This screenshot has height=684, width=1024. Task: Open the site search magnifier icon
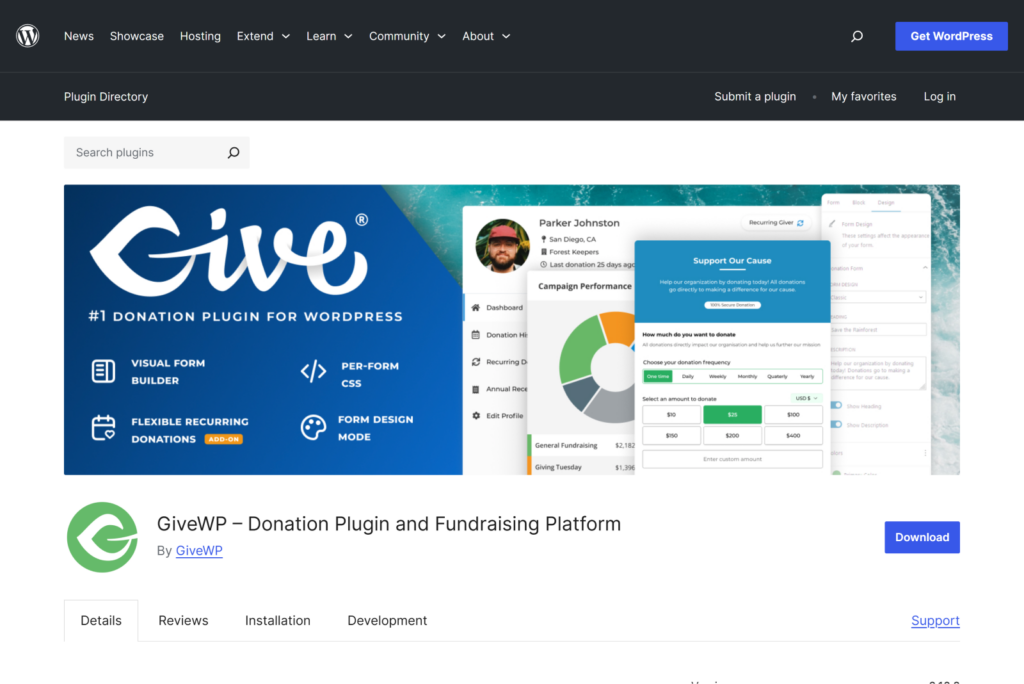coord(857,36)
